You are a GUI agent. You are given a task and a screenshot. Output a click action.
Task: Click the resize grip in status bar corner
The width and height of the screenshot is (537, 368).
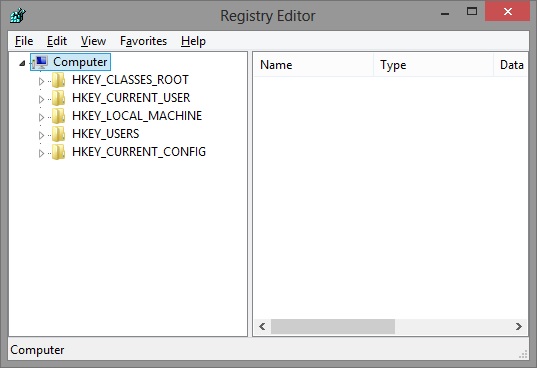(x=523, y=354)
